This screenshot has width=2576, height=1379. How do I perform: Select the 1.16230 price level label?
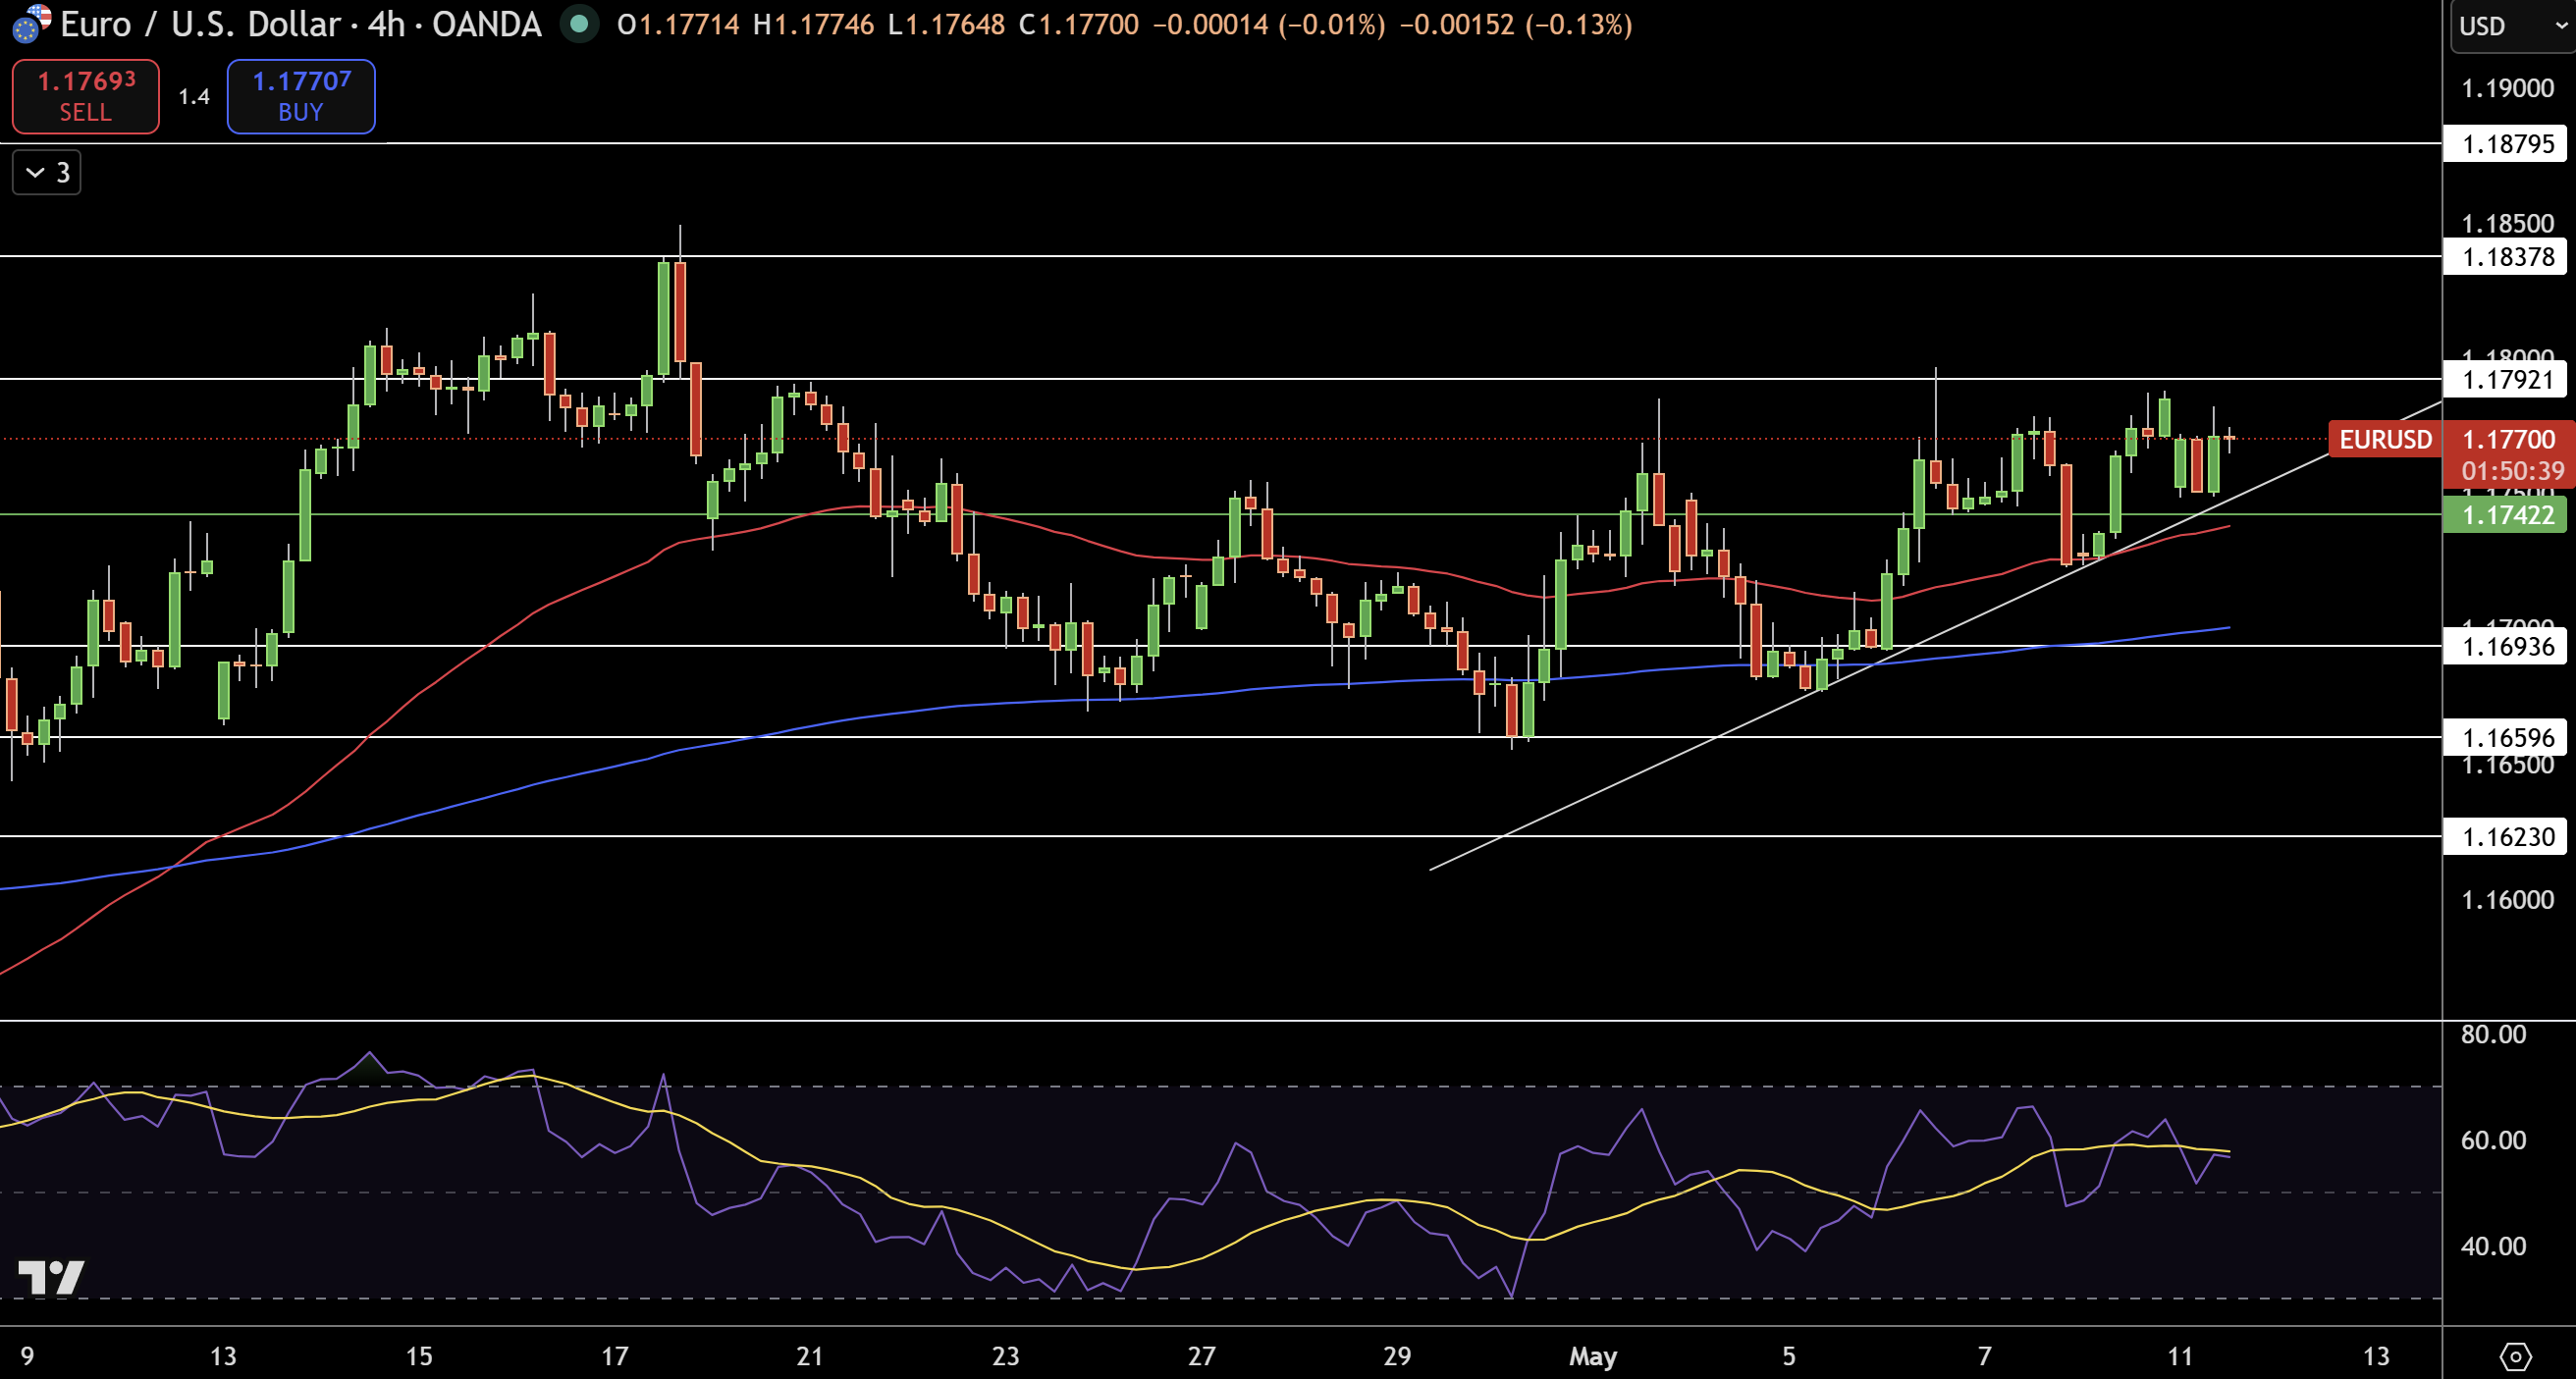coord(2507,837)
